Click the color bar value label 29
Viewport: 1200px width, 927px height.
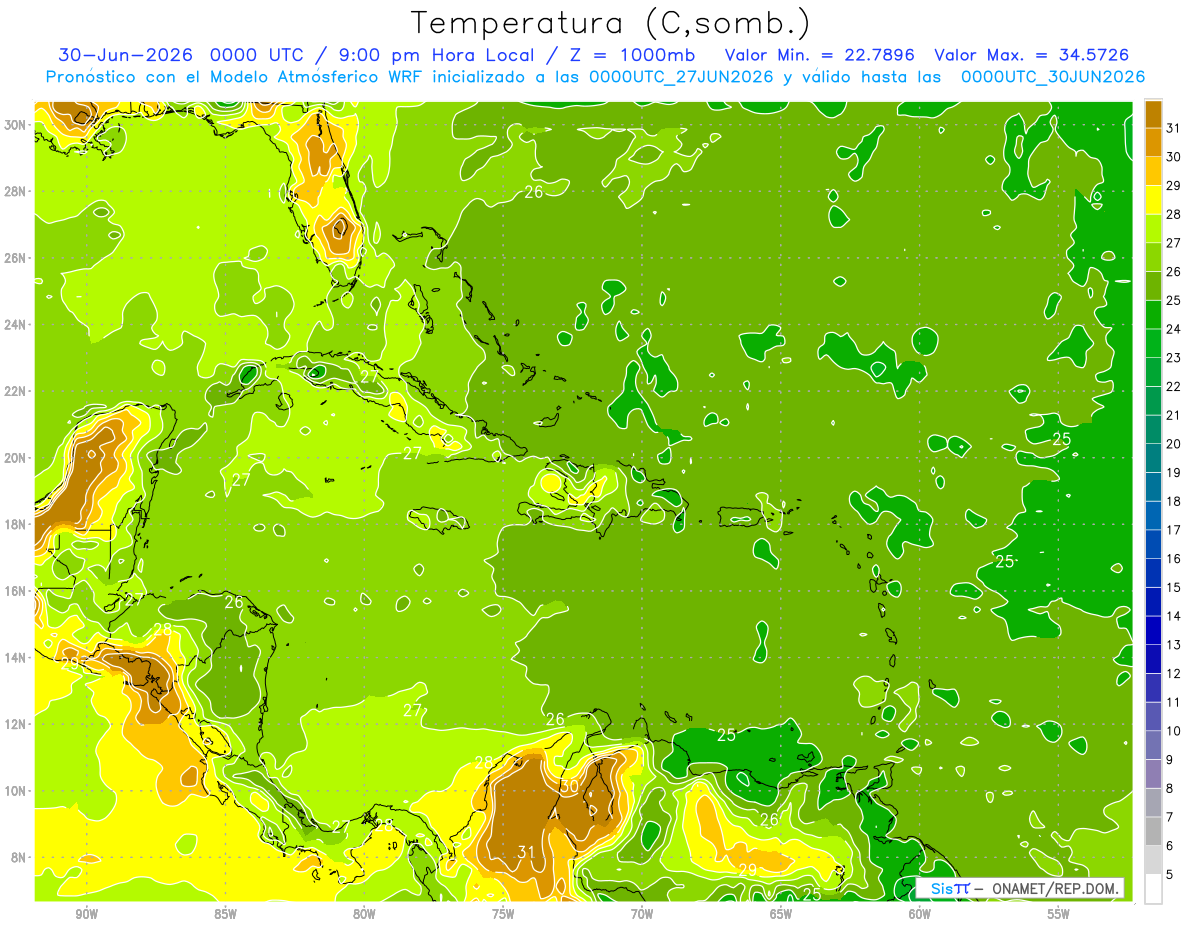[1174, 185]
